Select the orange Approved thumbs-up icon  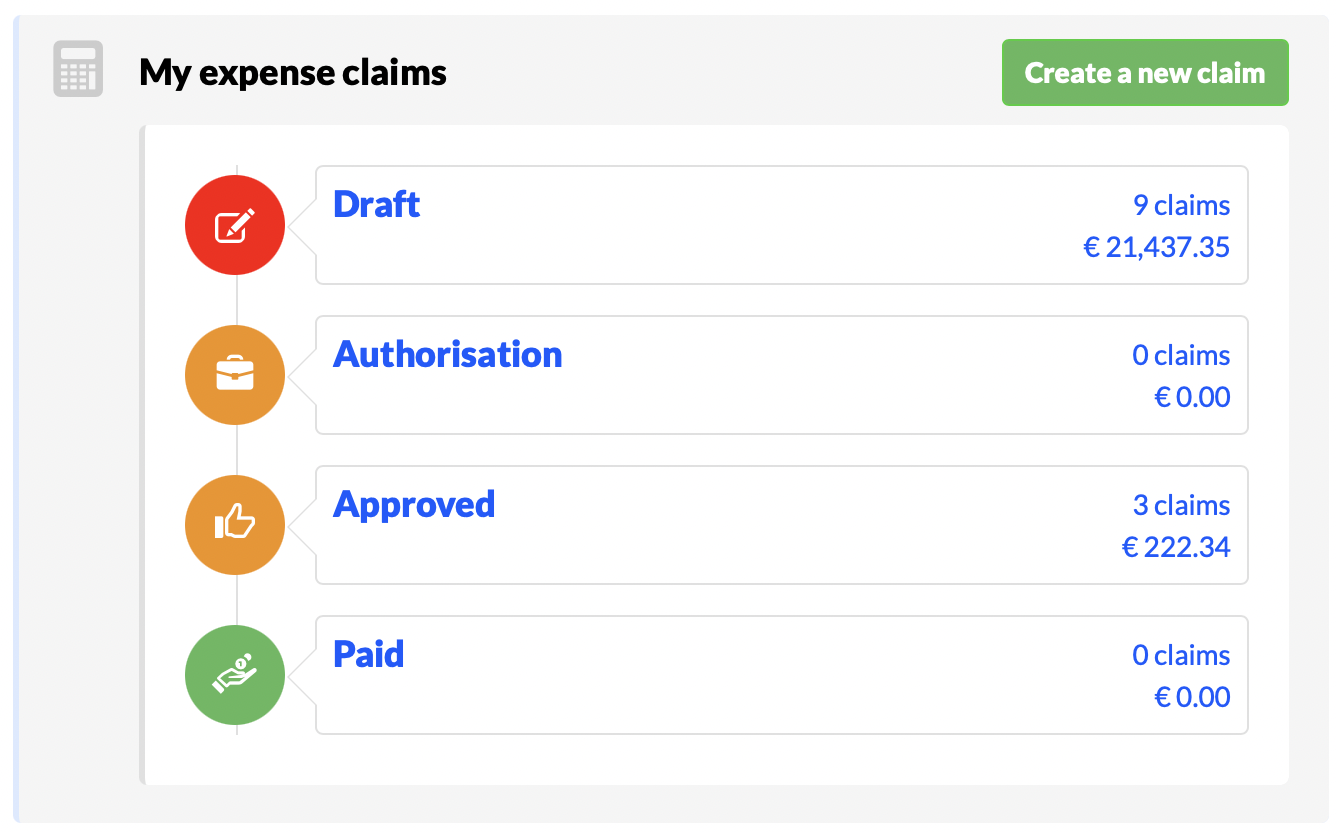tap(235, 525)
